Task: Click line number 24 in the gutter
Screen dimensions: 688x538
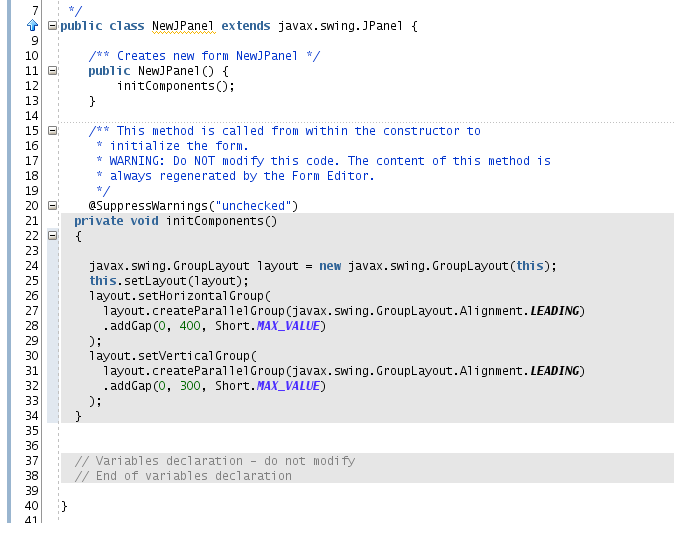Action: point(32,266)
